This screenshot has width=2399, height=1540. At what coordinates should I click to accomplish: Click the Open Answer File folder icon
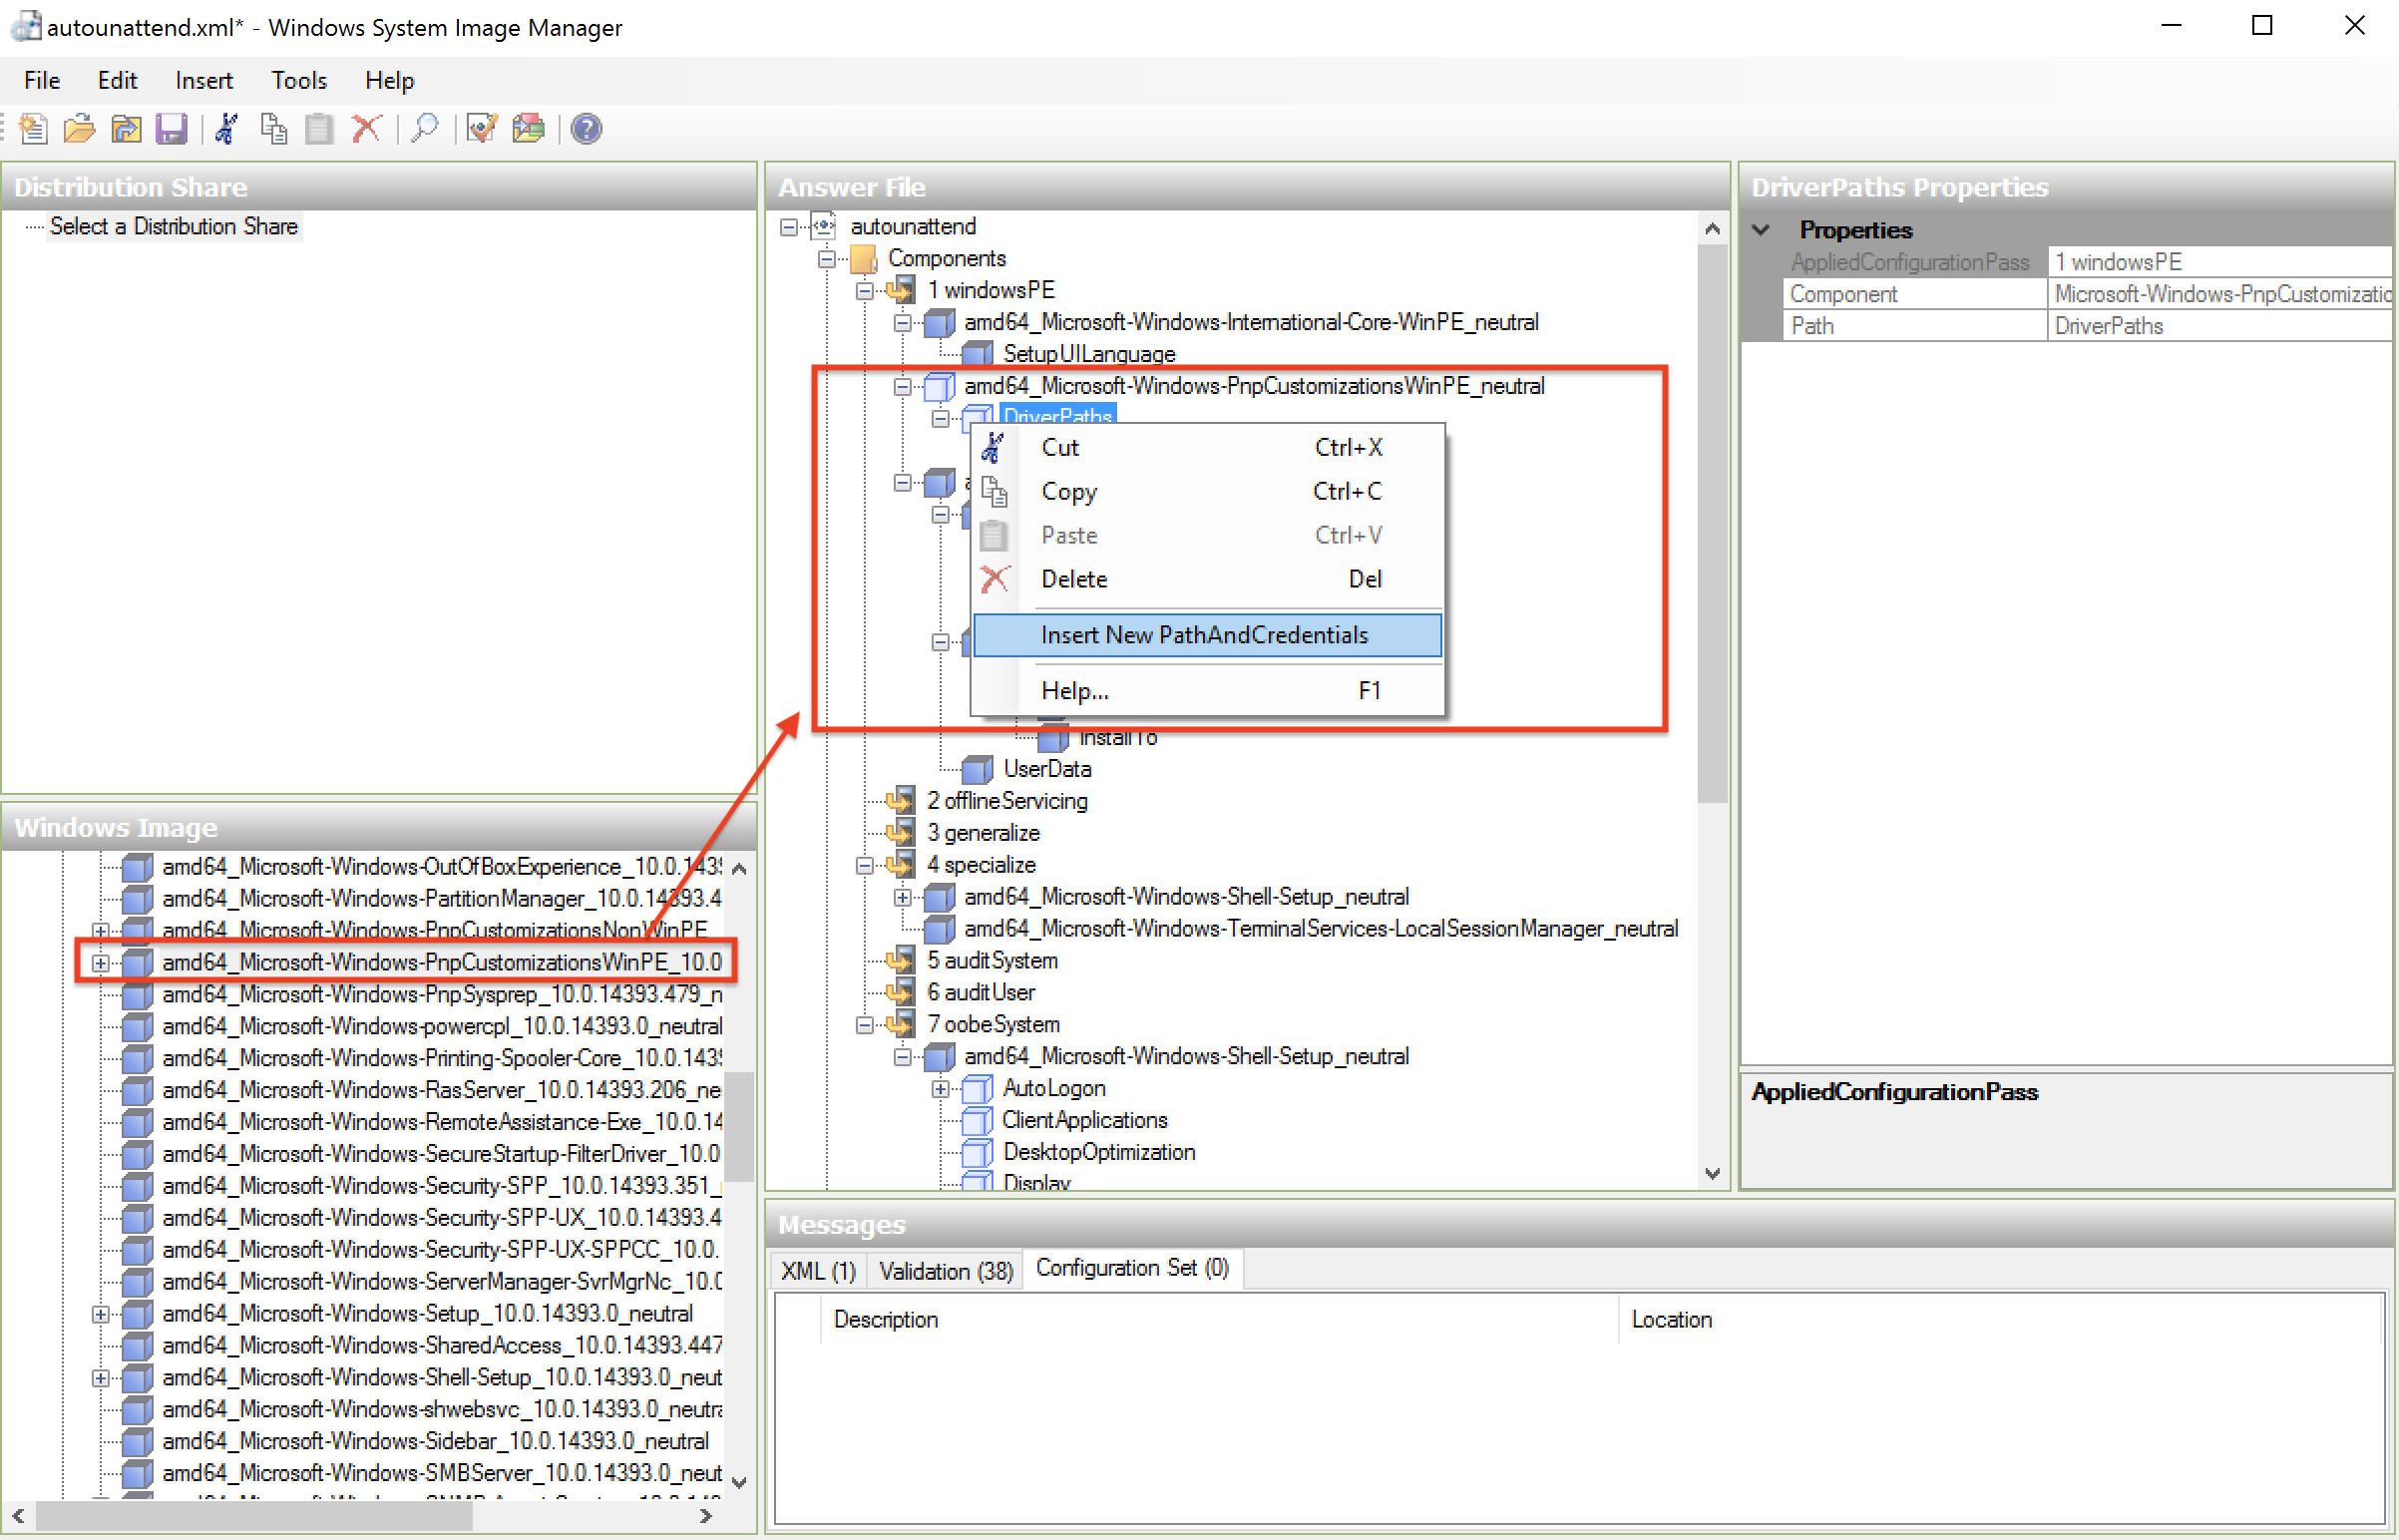point(79,129)
